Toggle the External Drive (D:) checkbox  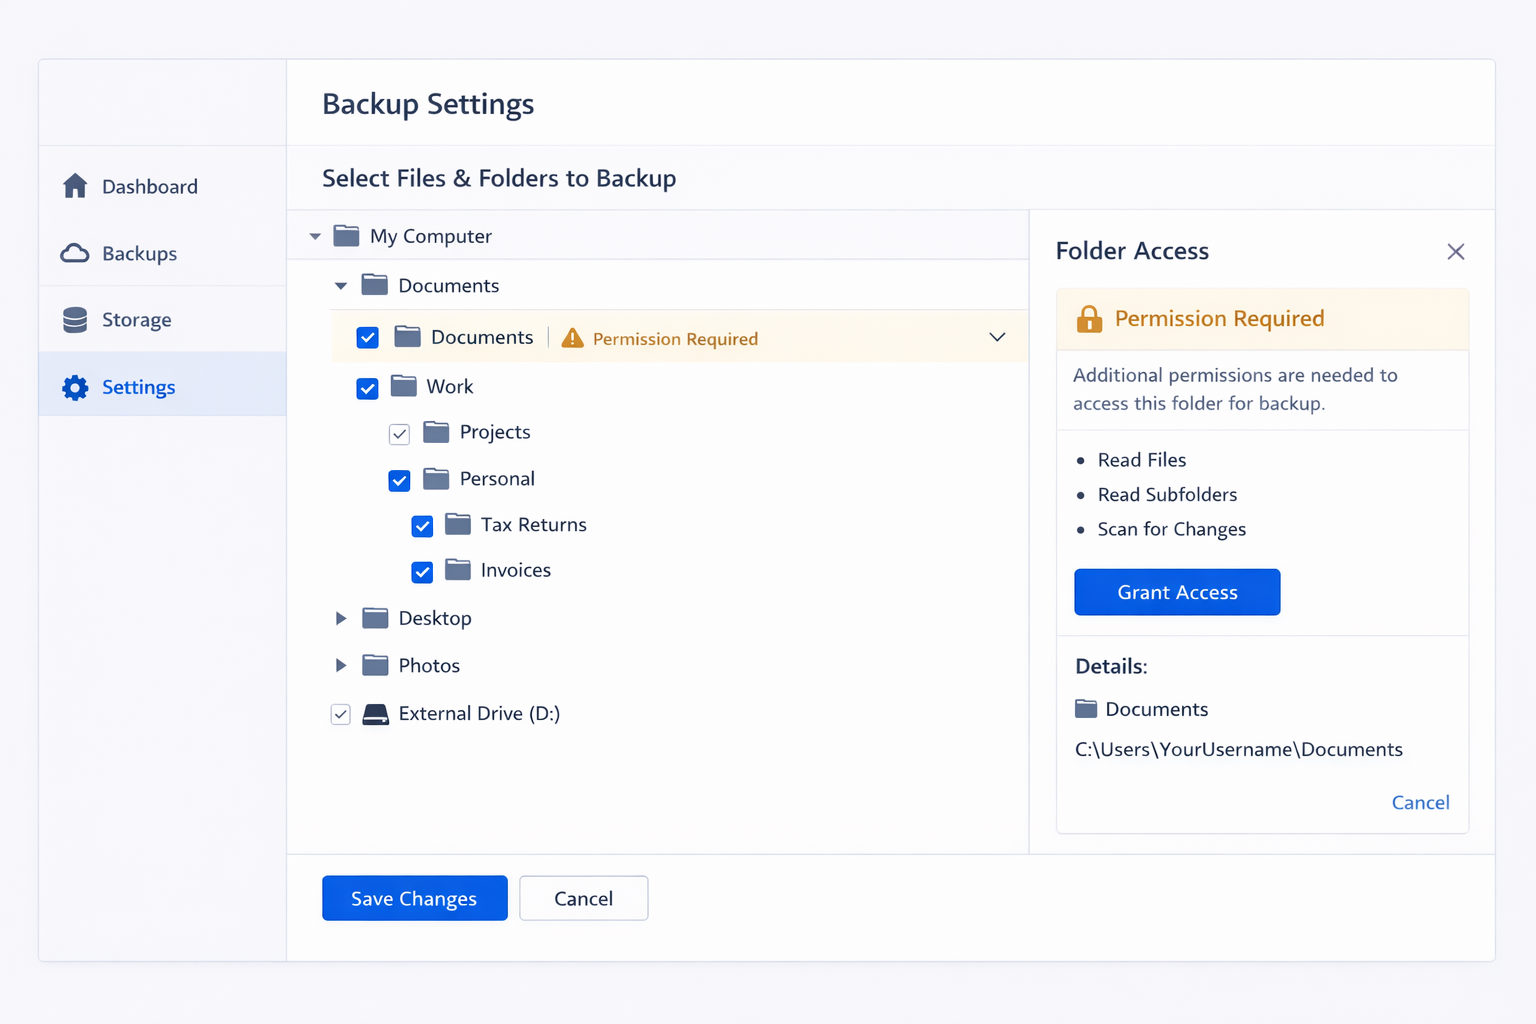(341, 714)
